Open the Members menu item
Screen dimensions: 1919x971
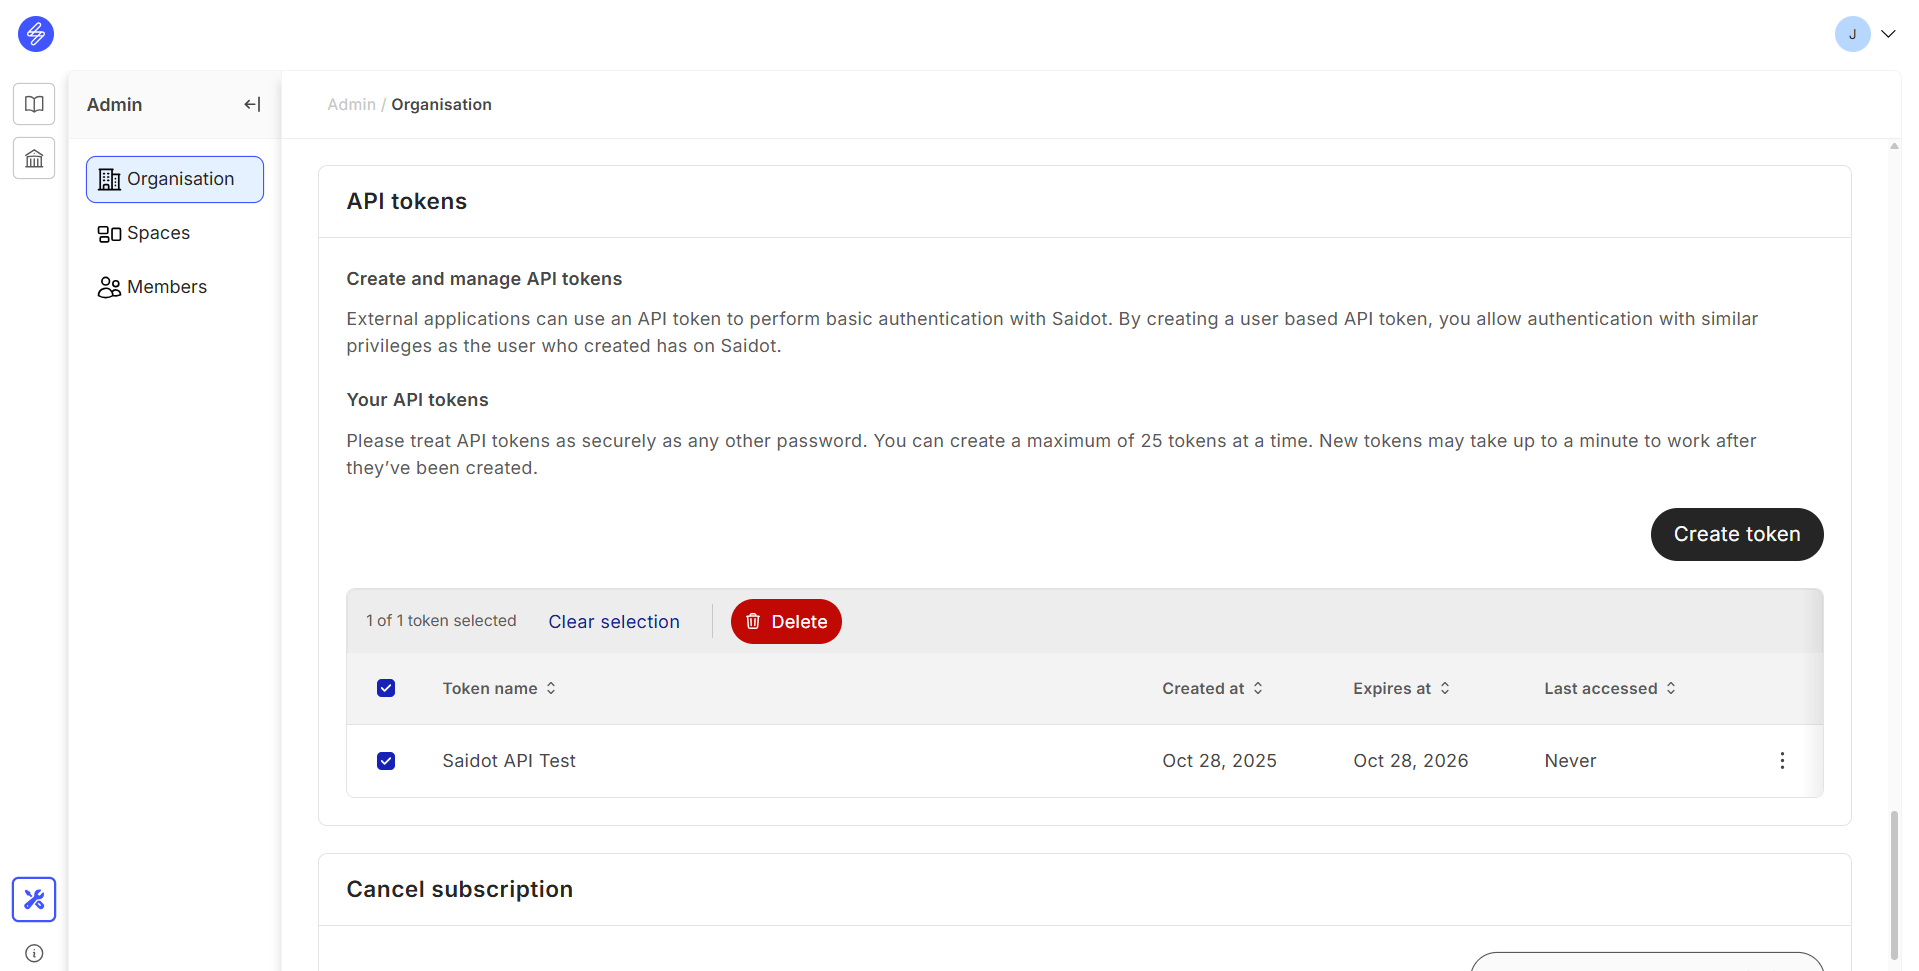pyautogui.click(x=166, y=287)
